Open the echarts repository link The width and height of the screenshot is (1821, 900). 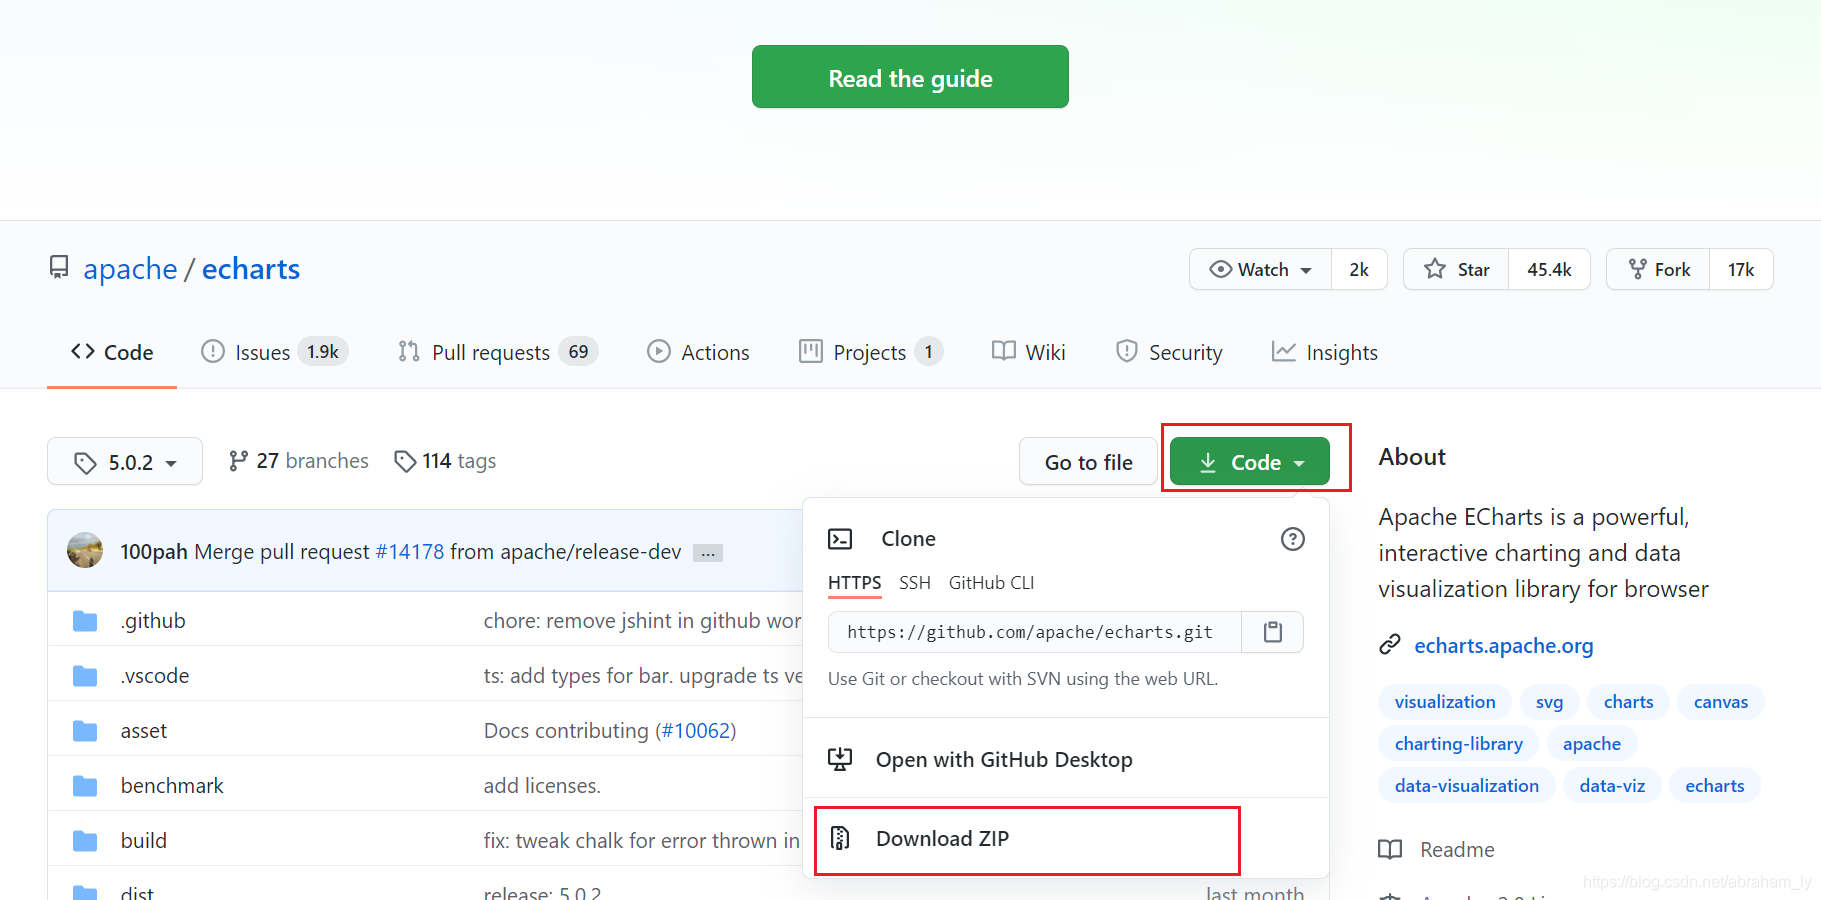tap(251, 269)
